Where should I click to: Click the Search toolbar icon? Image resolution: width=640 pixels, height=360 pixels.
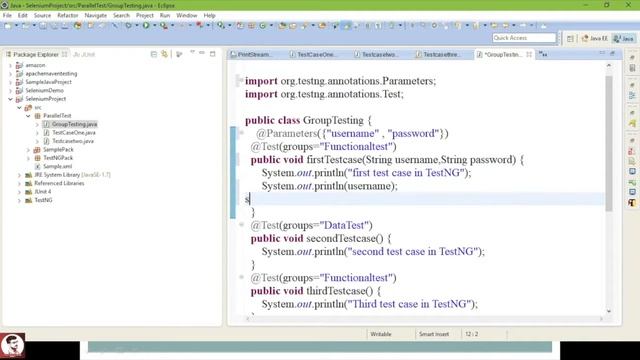point(304,26)
